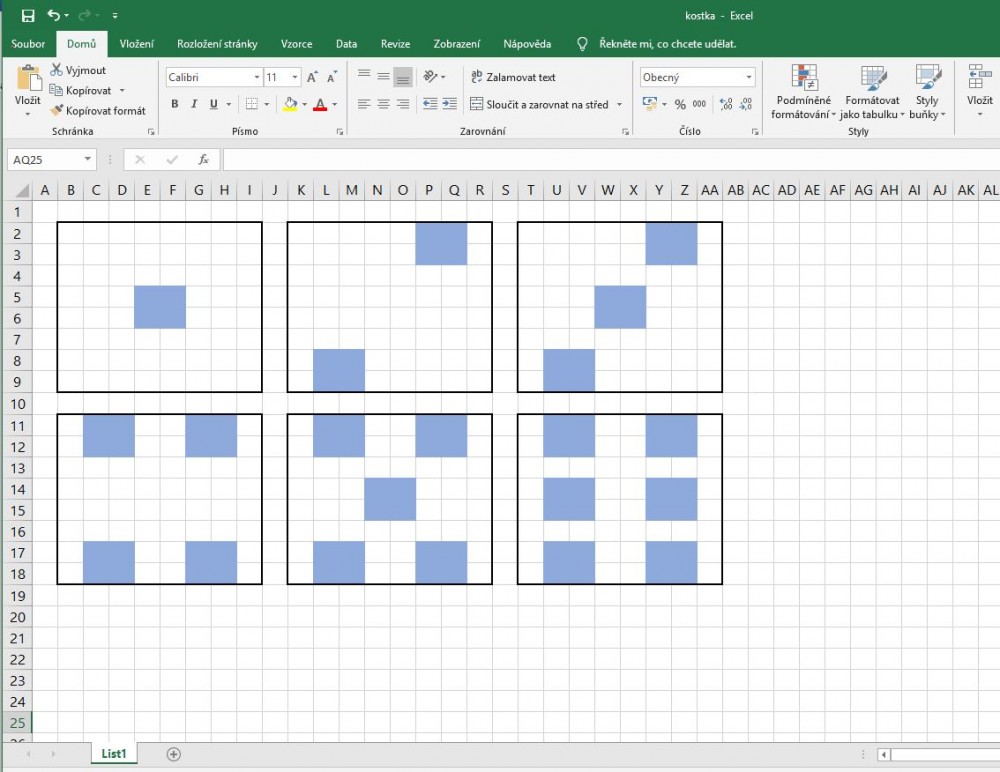
Task: Click Sloučit a zarovnat na střed
Action: (538, 104)
